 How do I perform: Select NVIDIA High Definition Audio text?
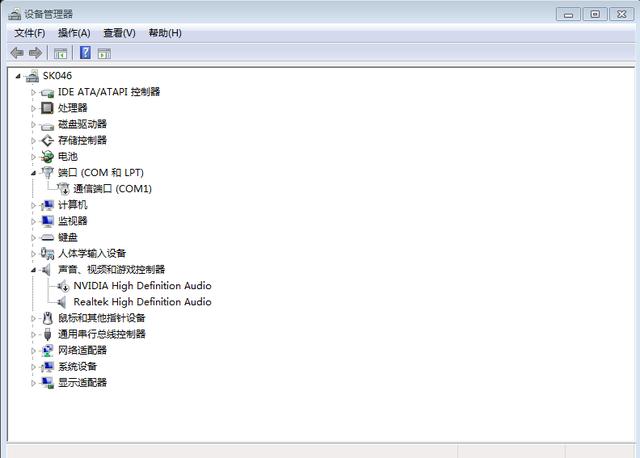[x=142, y=286]
